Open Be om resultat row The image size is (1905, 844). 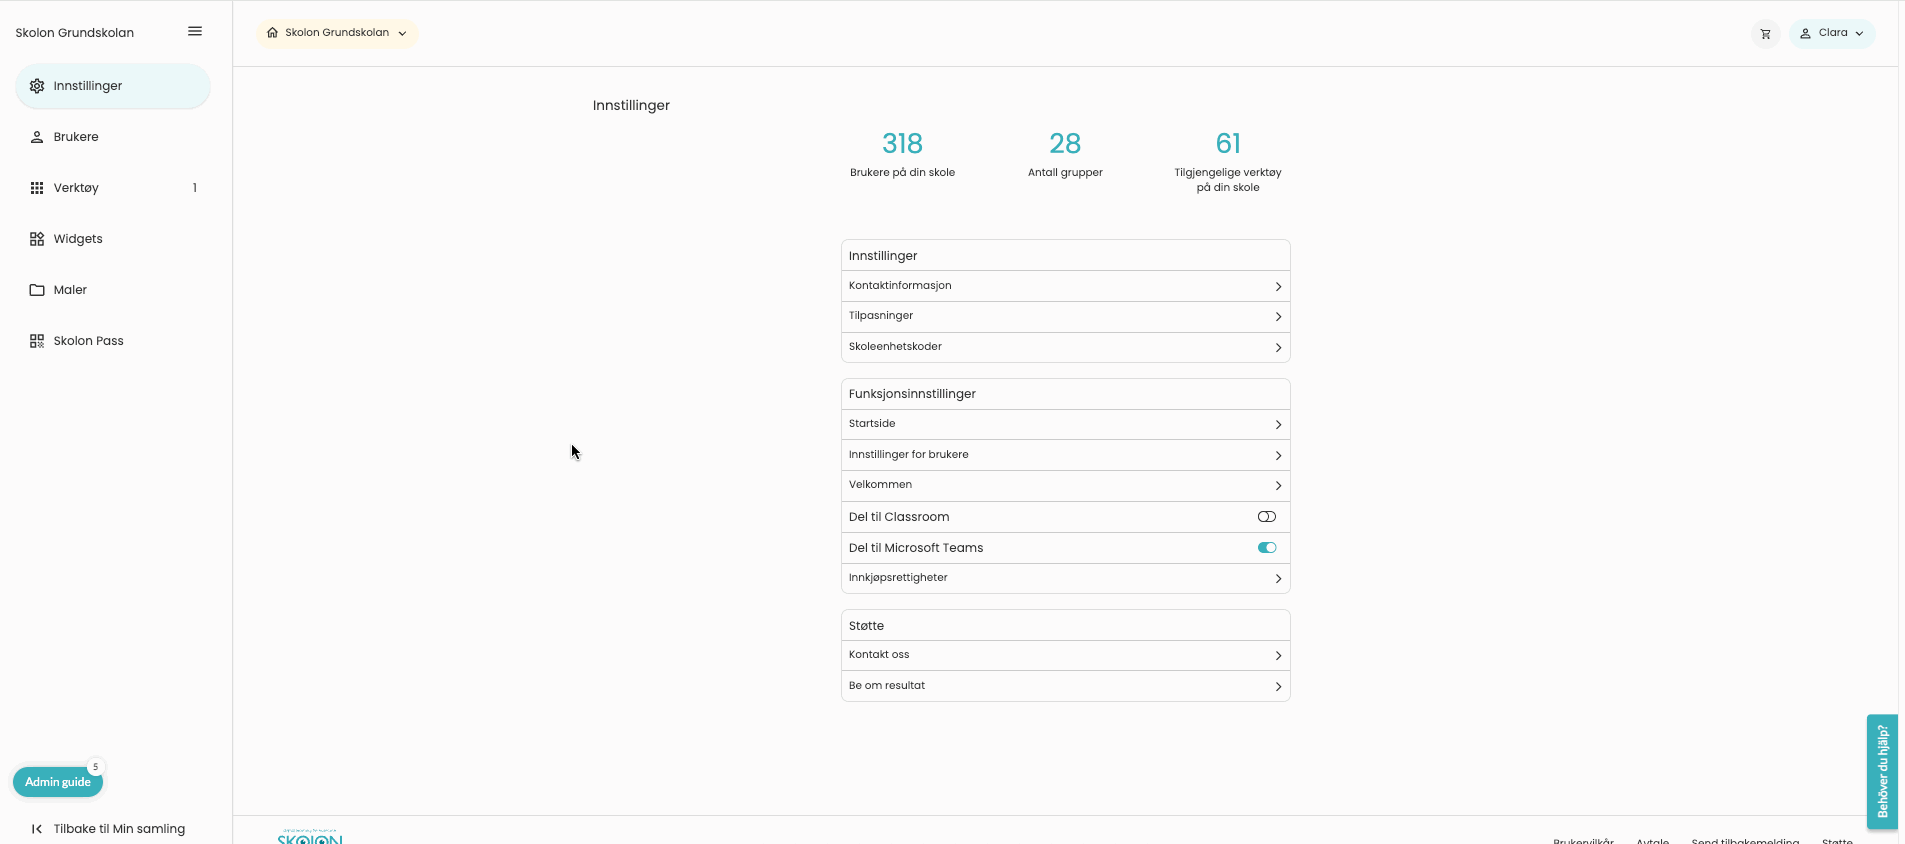tap(1065, 686)
